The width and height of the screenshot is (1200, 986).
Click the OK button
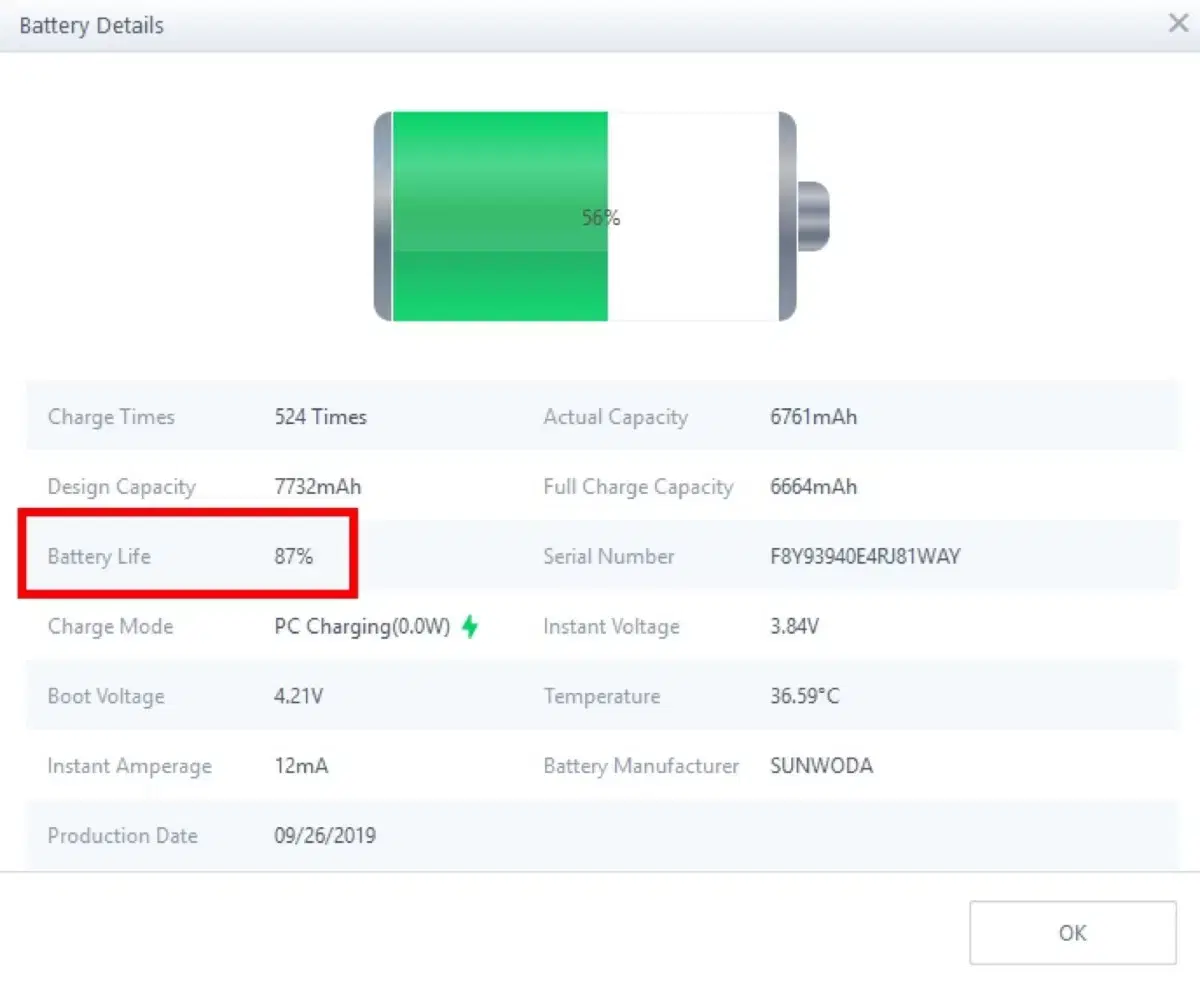pos(1073,933)
